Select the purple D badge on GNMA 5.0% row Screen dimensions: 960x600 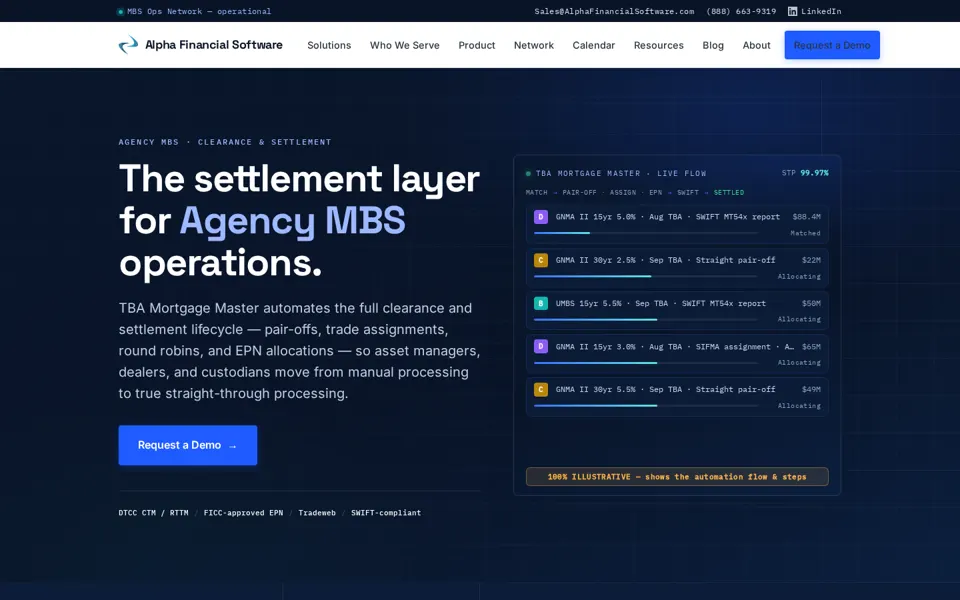[x=541, y=217]
